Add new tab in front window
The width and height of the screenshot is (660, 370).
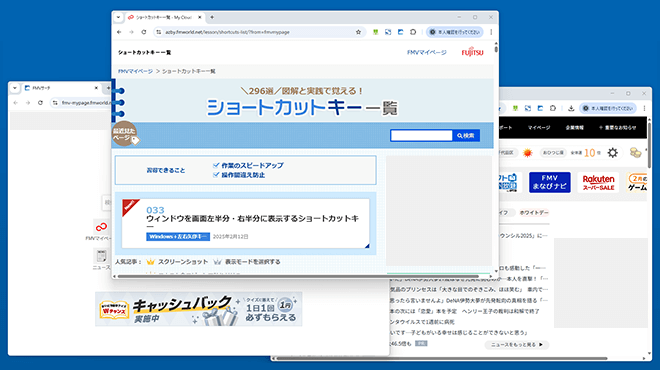point(212,17)
